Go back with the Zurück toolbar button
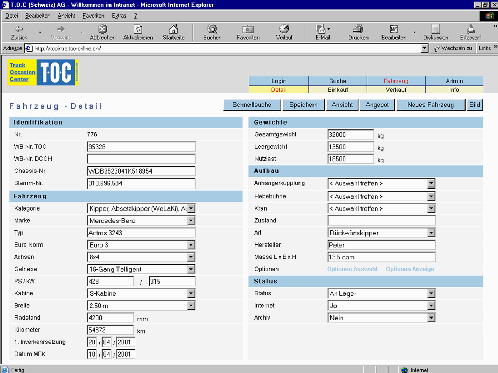The height and width of the screenshot is (373, 498). 19,32
